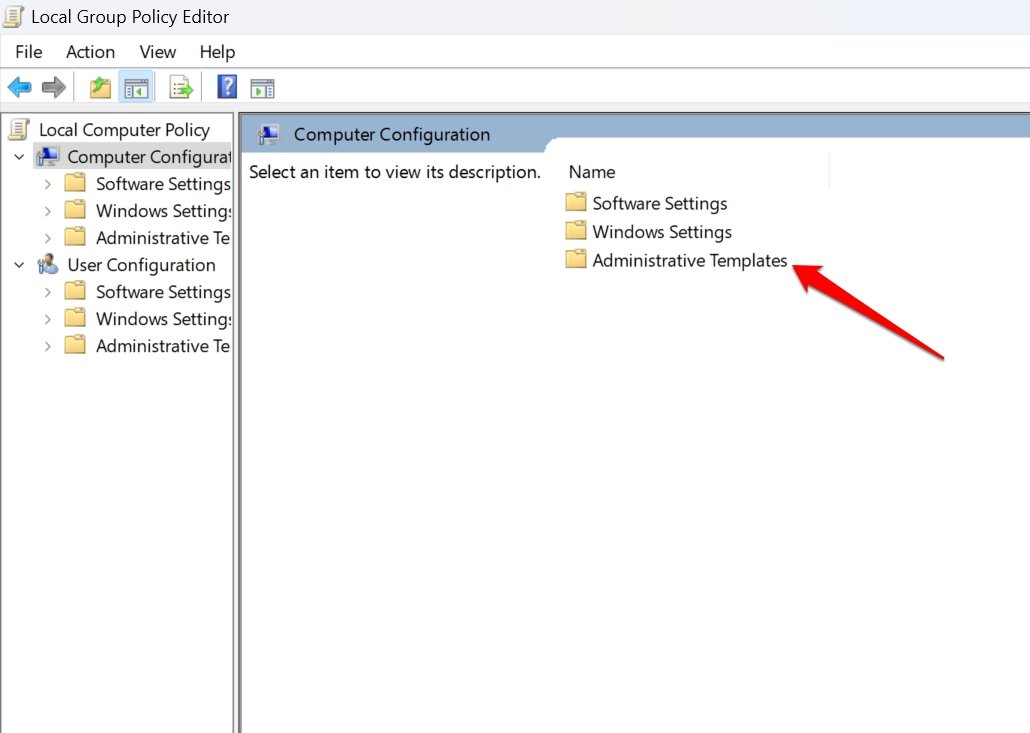This screenshot has width=1030, height=733.
Task: Click the User Configuration icon in tree
Action: pyautogui.click(x=48, y=265)
